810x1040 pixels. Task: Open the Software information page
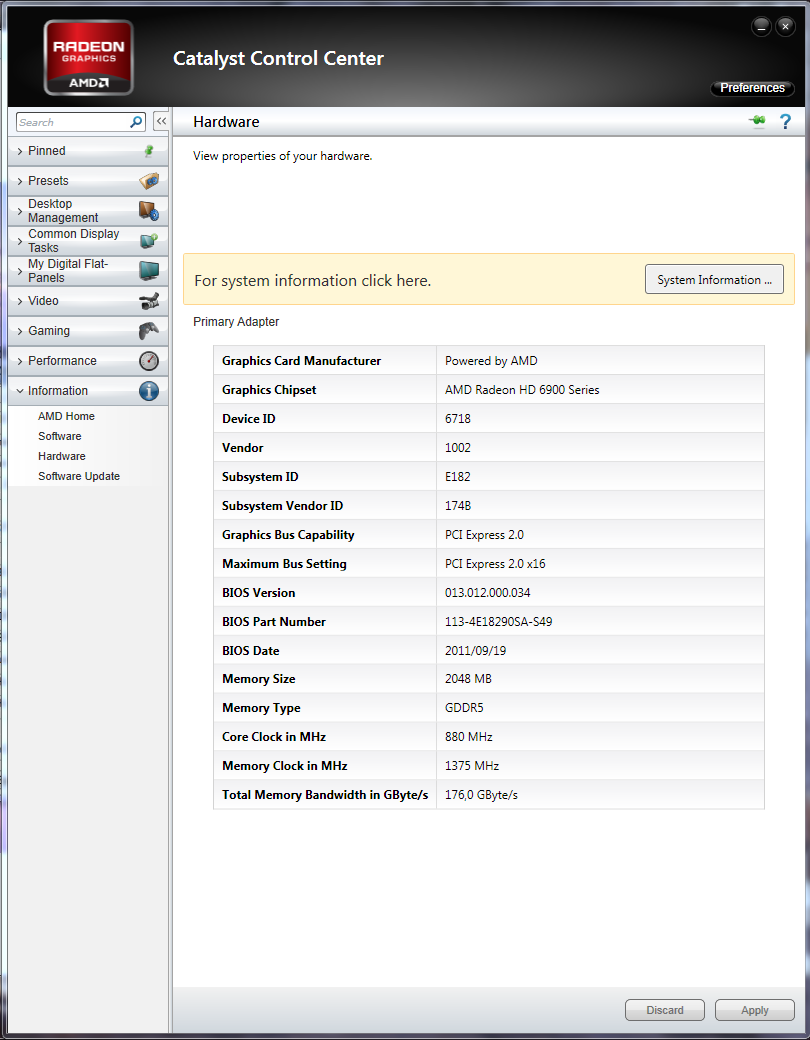click(x=60, y=436)
